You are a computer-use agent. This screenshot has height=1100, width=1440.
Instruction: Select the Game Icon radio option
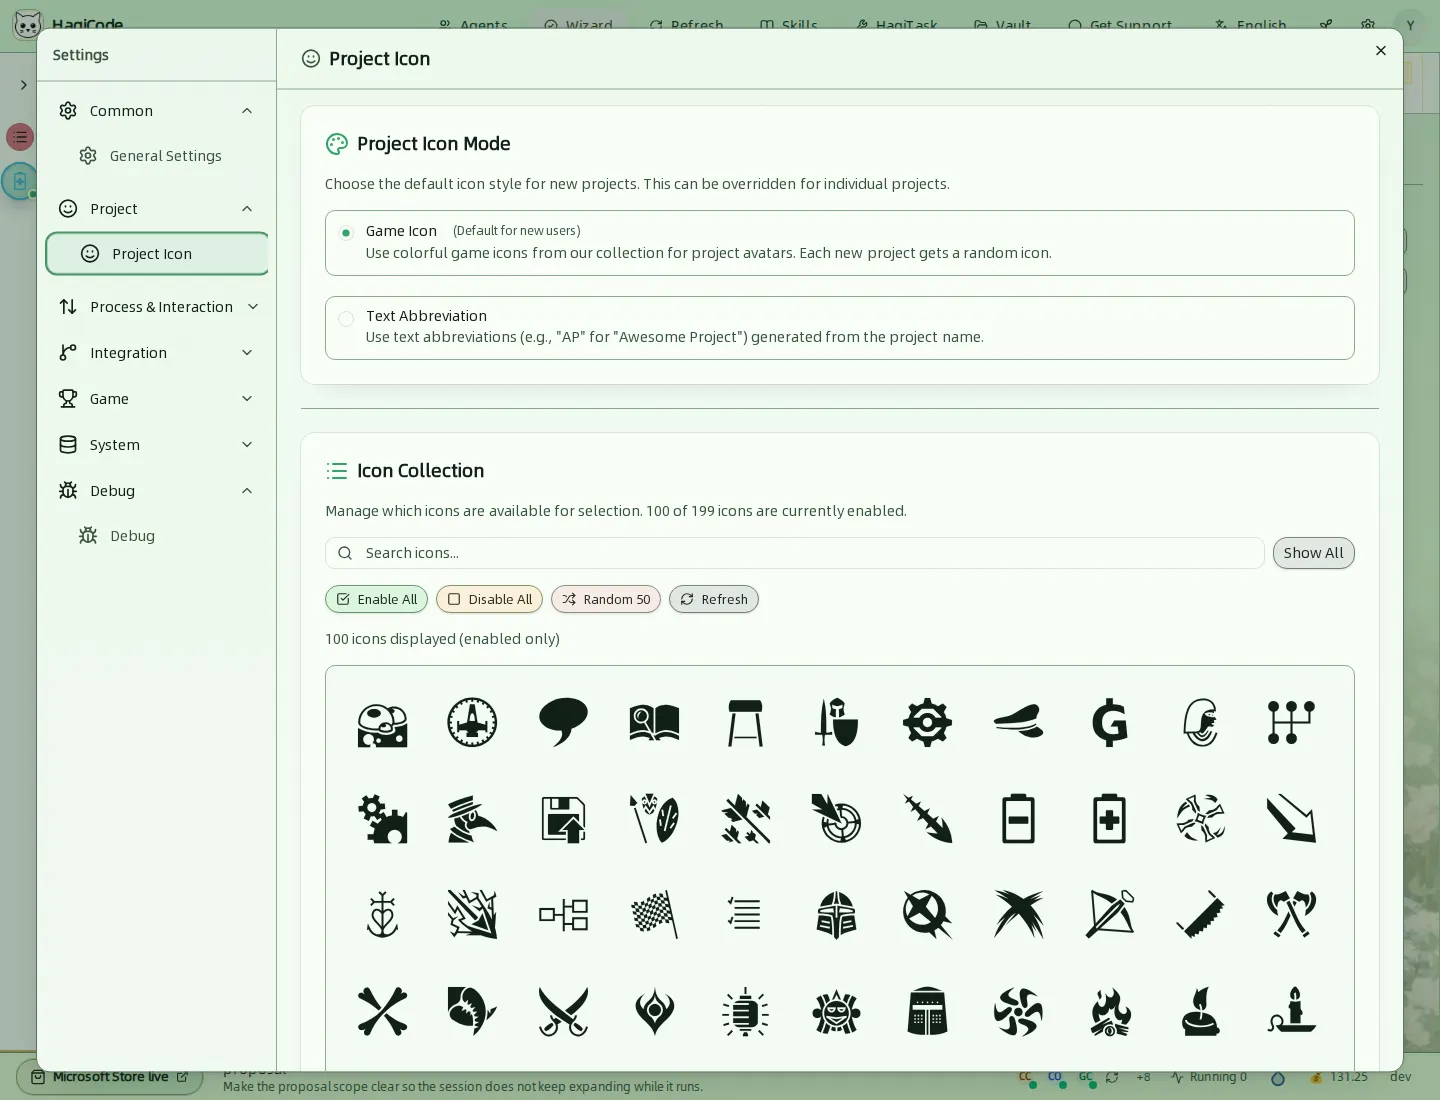point(346,233)
